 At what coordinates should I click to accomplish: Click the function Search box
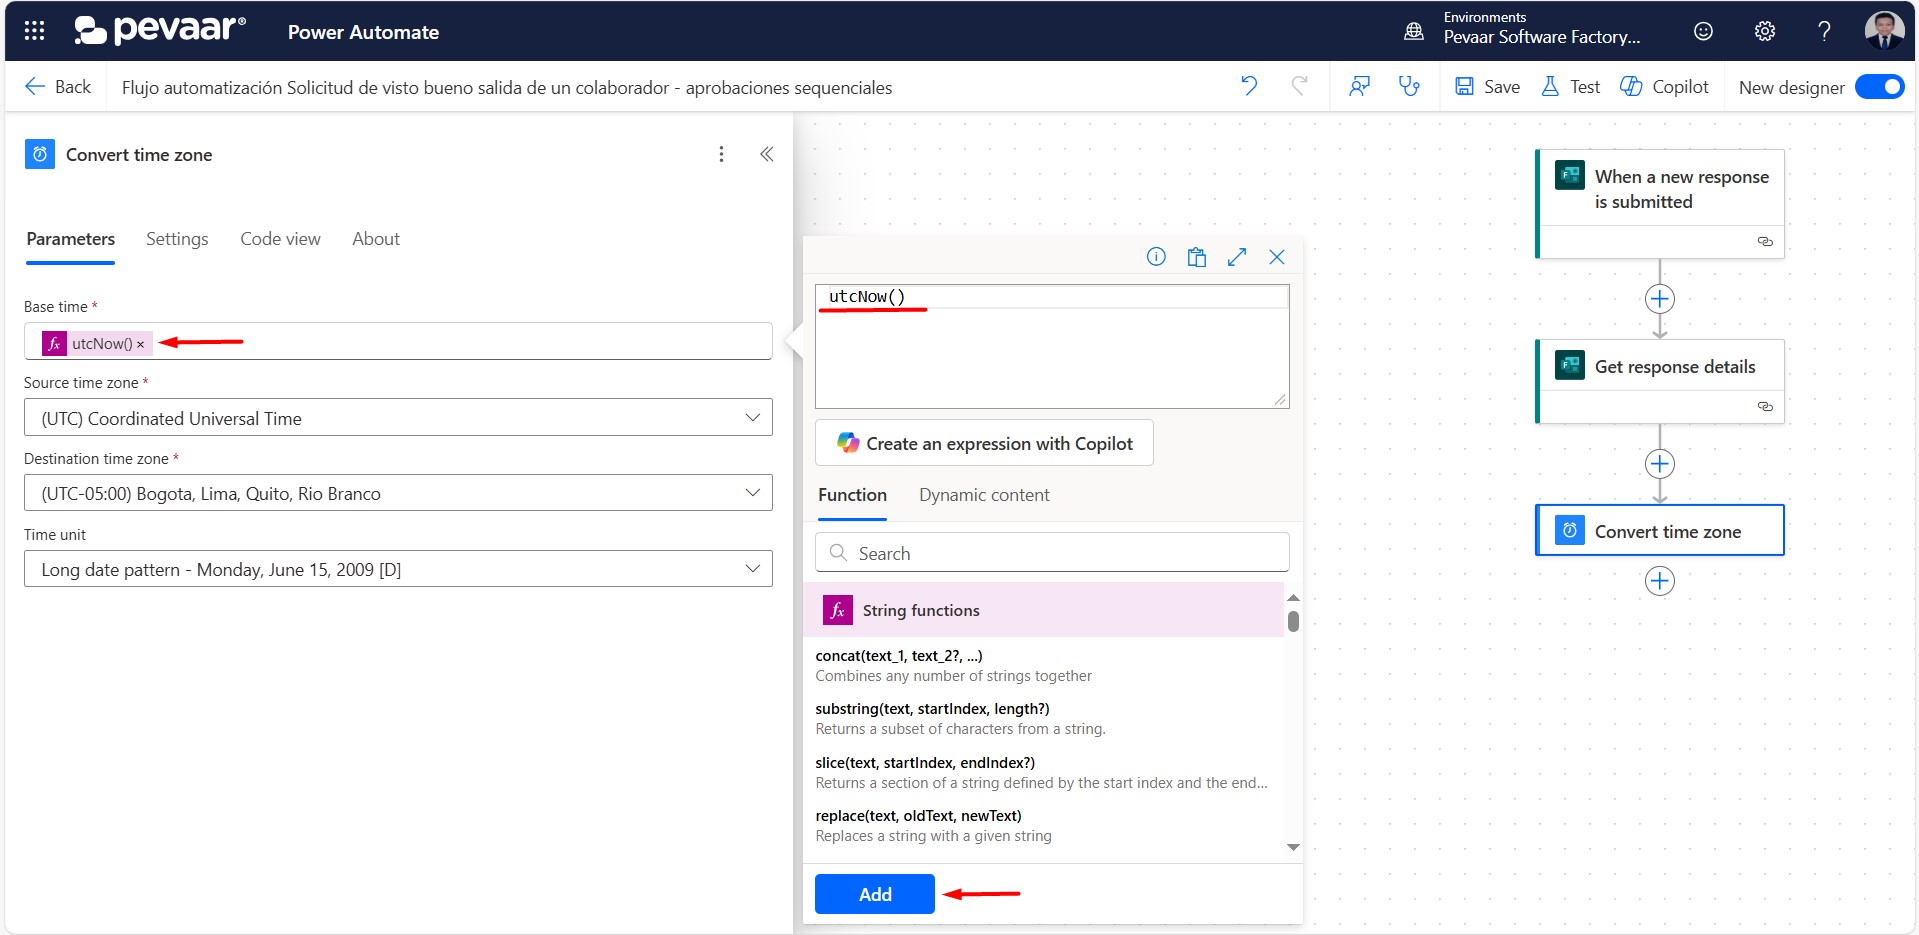click(x=1052, y=553)
